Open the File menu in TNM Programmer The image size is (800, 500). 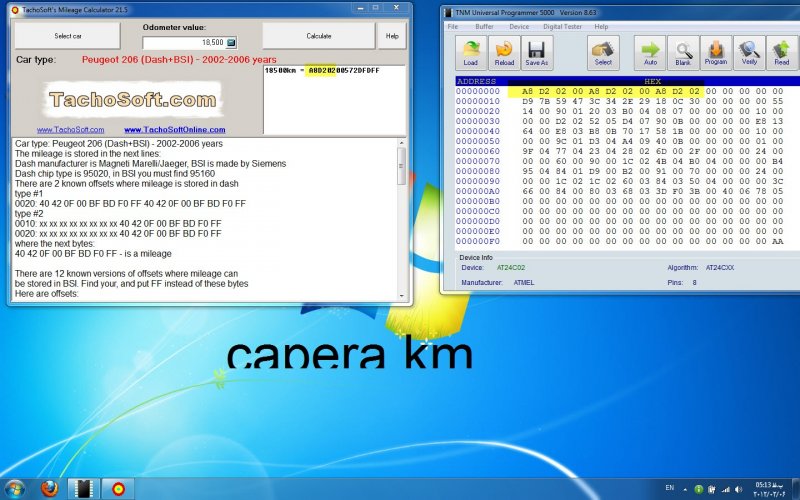[x=452, y=27]
